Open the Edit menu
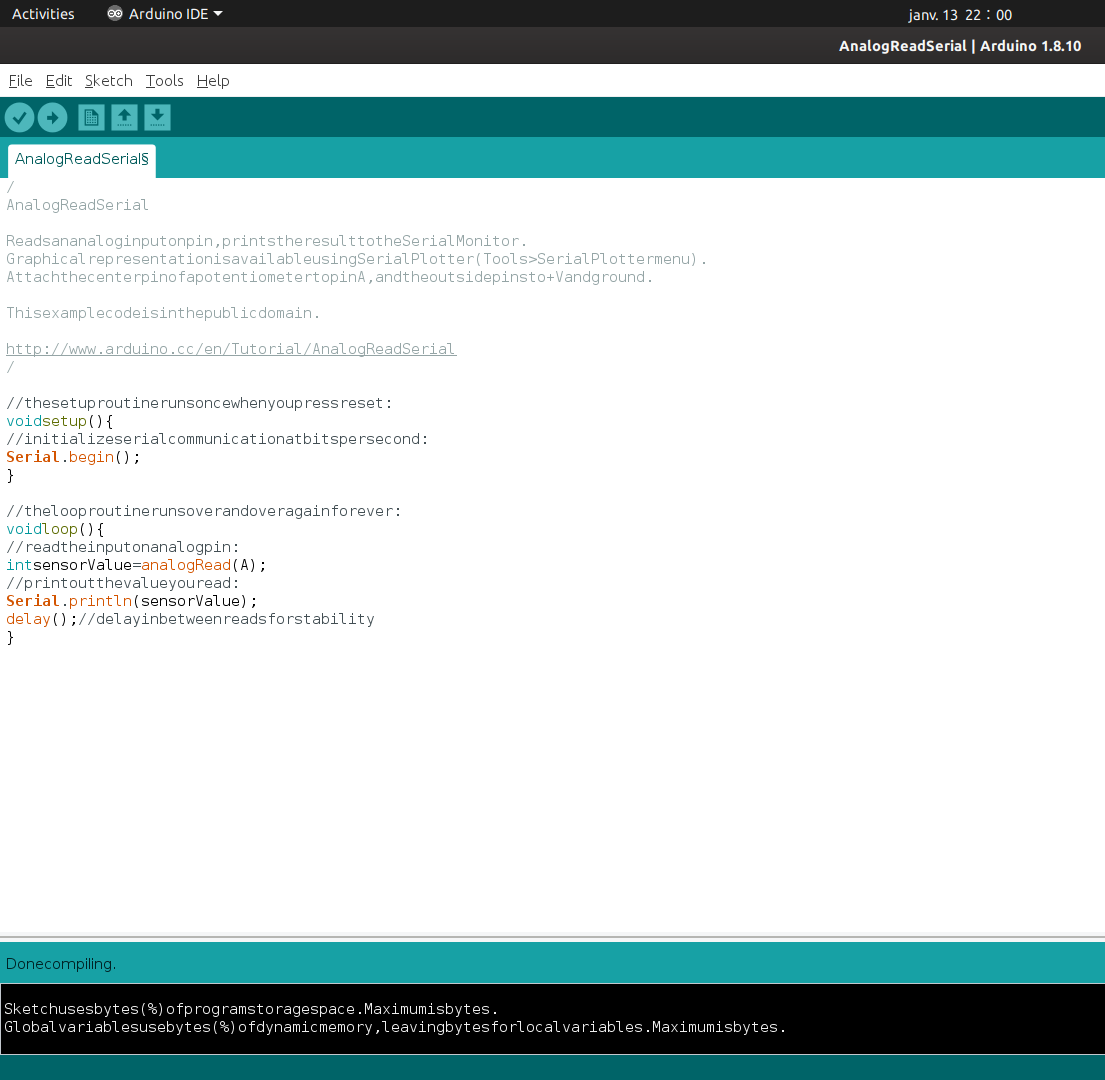The image size is (1105, 1080). click(58, 81)
